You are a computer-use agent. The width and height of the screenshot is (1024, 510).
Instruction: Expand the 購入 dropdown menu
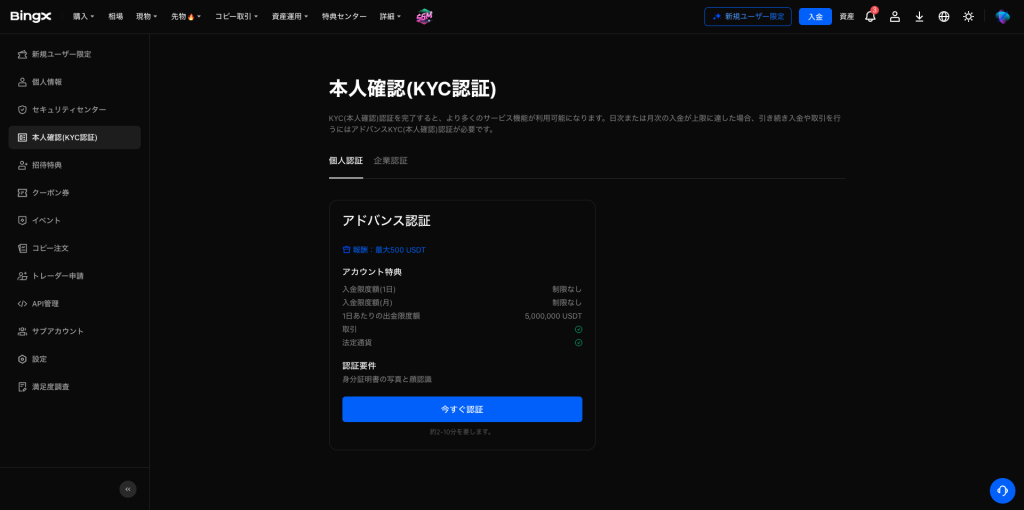[x=83, y=17]
